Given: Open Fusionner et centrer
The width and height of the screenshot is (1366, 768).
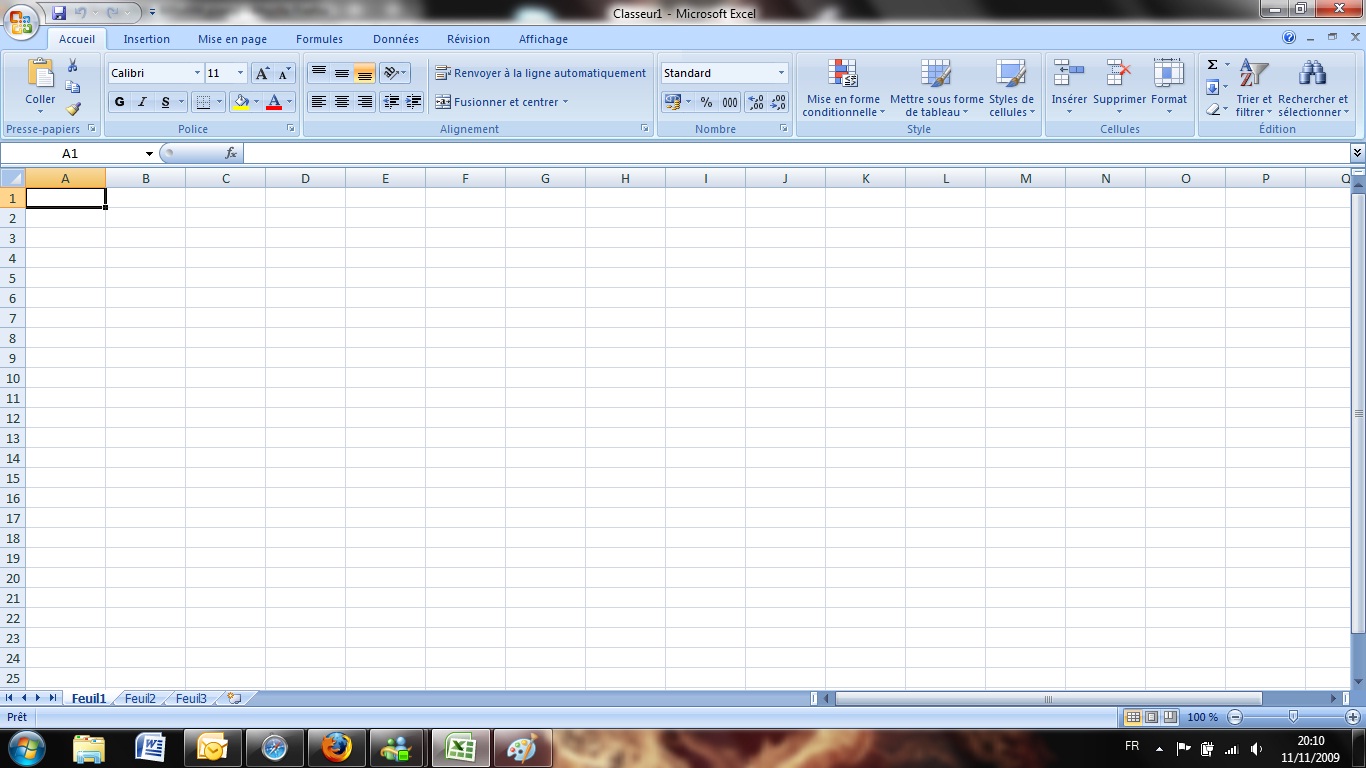Looking at the screenshot, I should [496, 101].
